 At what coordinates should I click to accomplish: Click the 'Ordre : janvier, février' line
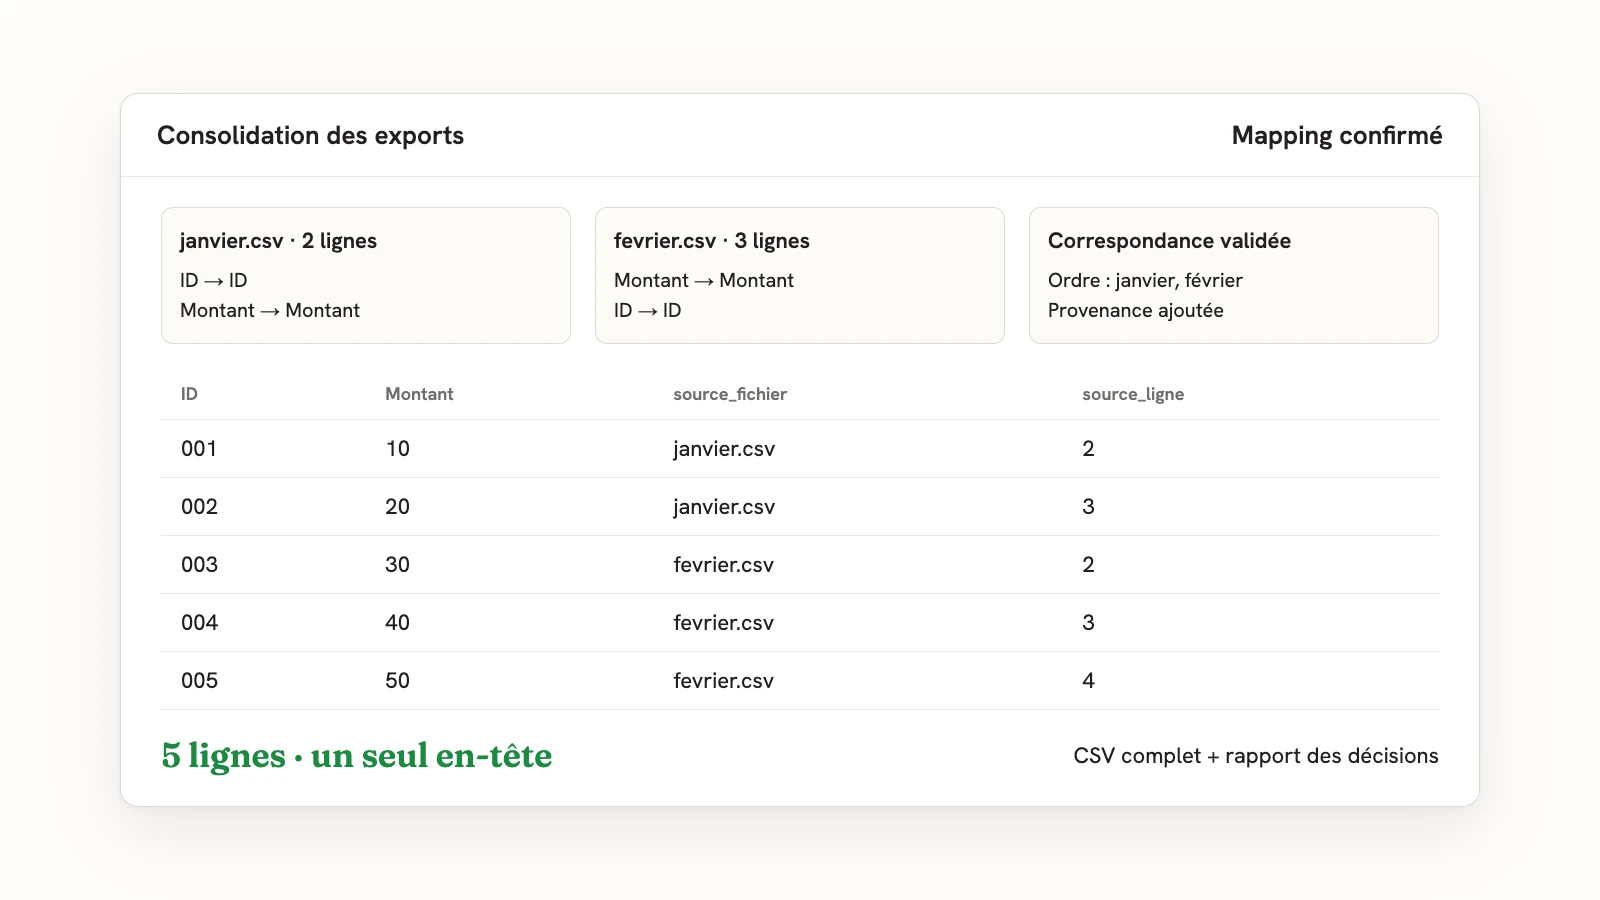[1145, 281]
